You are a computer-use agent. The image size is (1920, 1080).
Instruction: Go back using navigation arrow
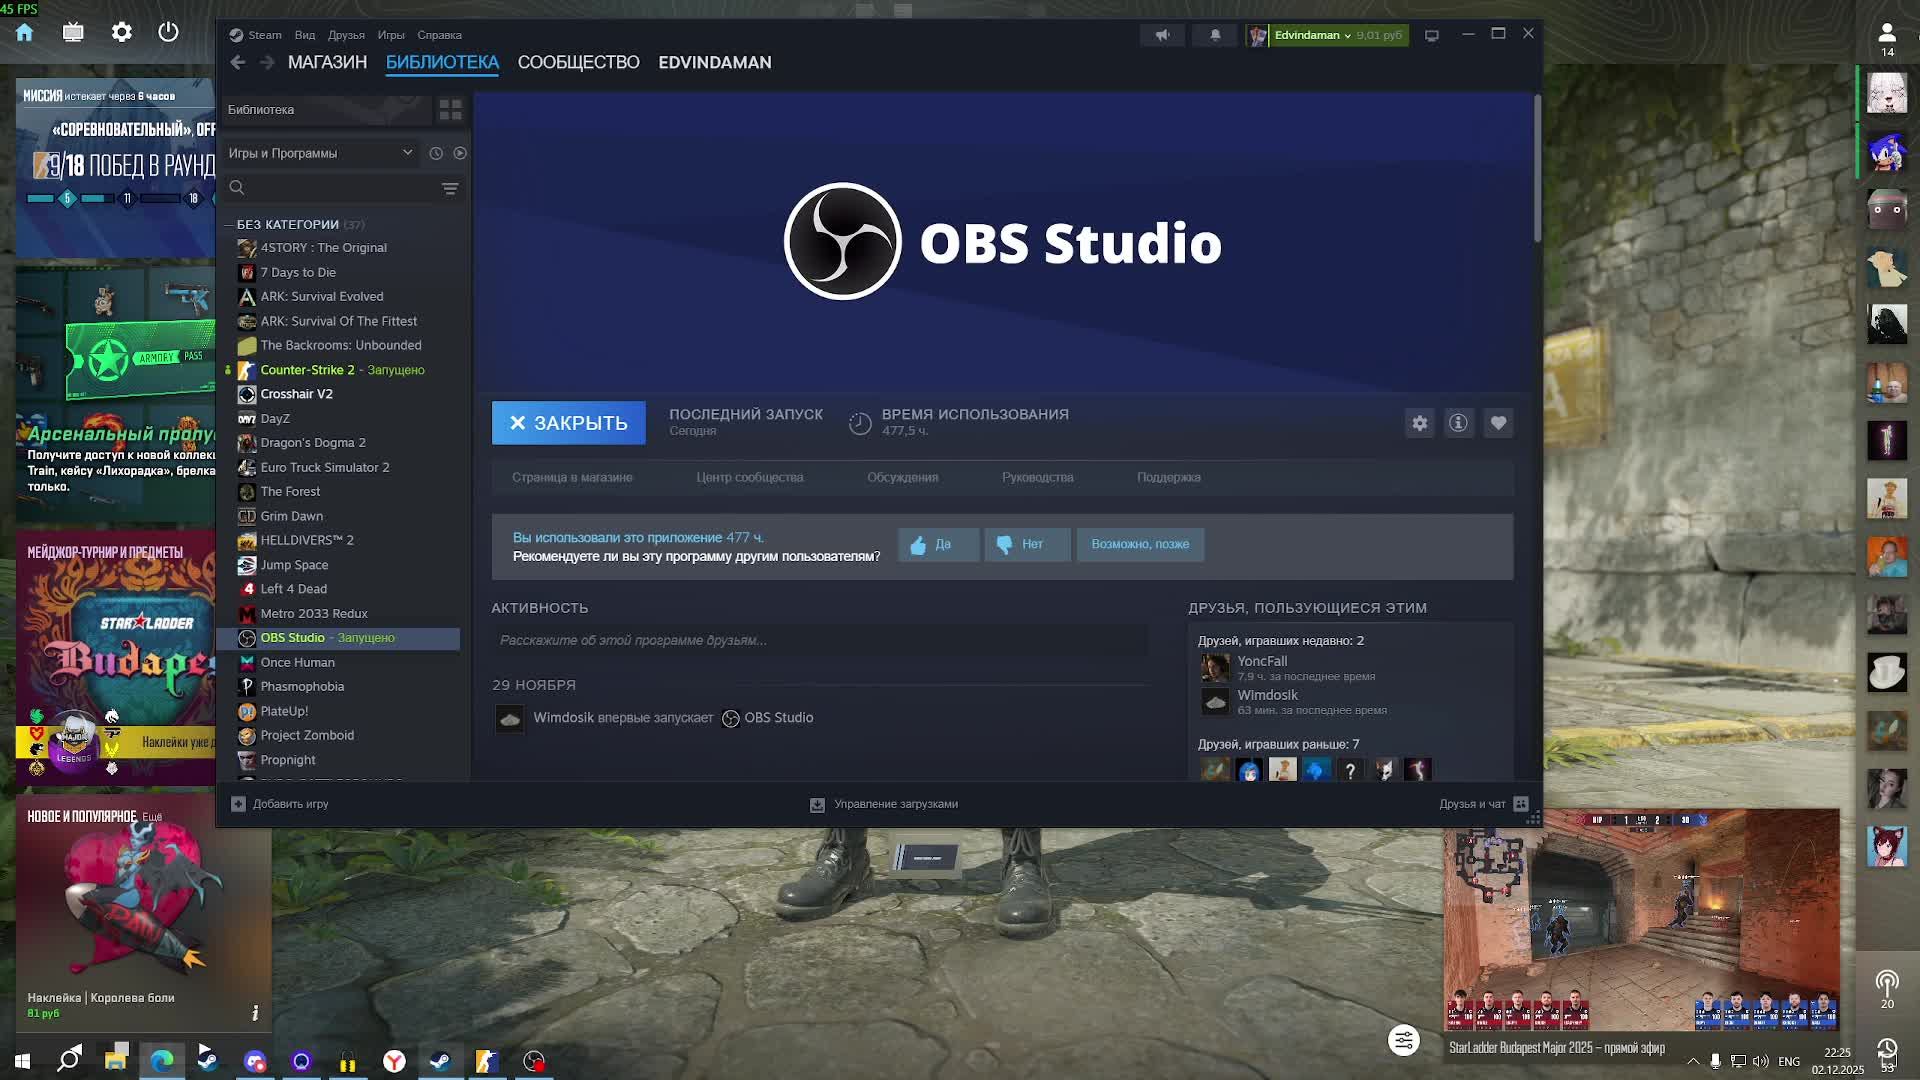238,62
